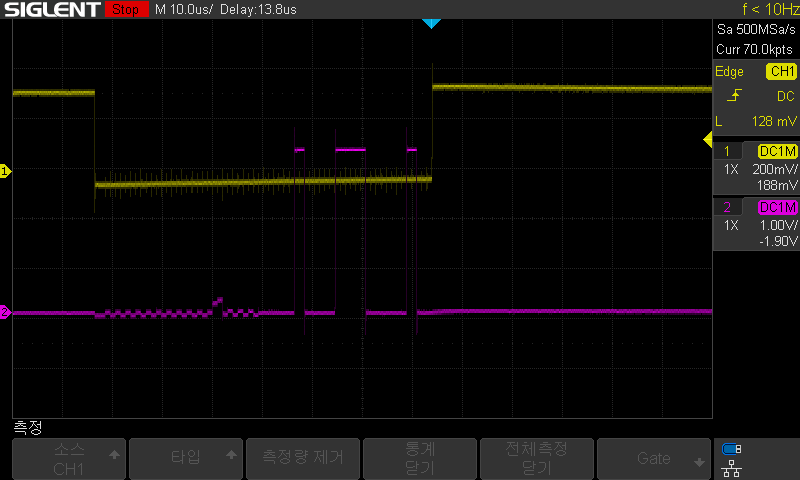The width and height of the screenshot is (800, 480).
Task: Click the rising edge trigger slope icon
Action: click(x=734, y=95)
